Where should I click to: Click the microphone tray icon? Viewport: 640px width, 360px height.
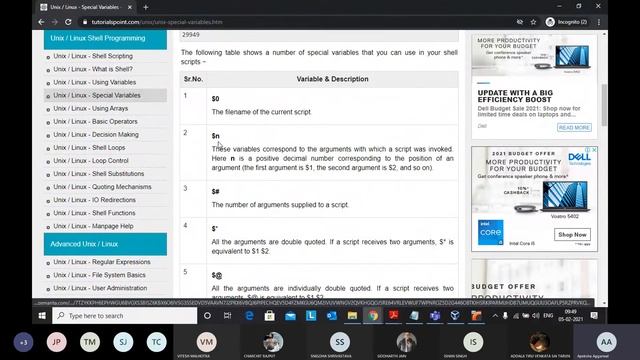(x=505, y=316)
